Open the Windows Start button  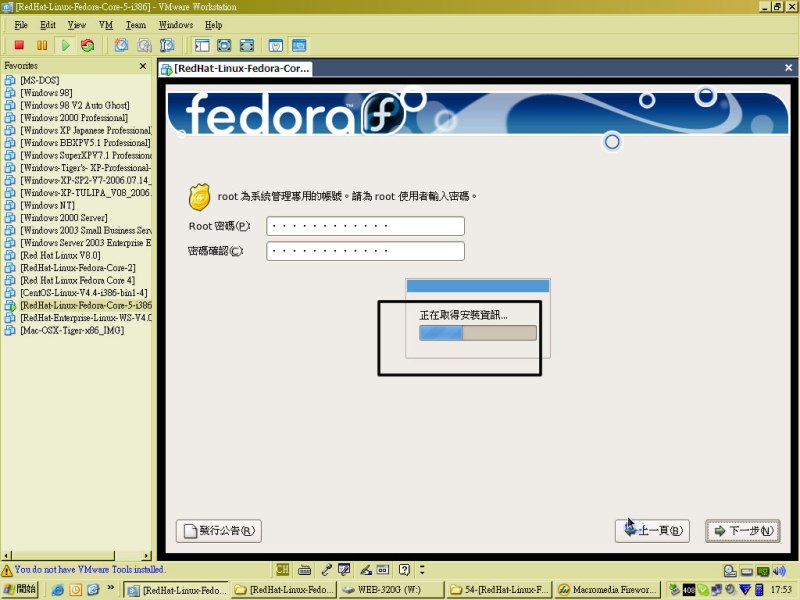[x=20, y=589]
